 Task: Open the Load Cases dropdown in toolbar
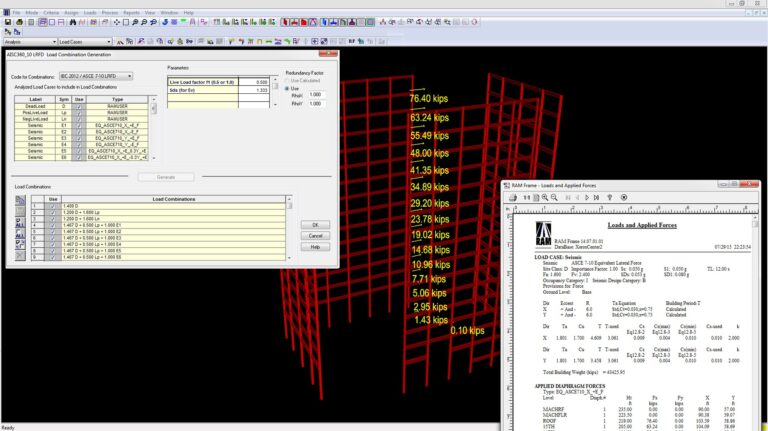click(x=85, y=42)
